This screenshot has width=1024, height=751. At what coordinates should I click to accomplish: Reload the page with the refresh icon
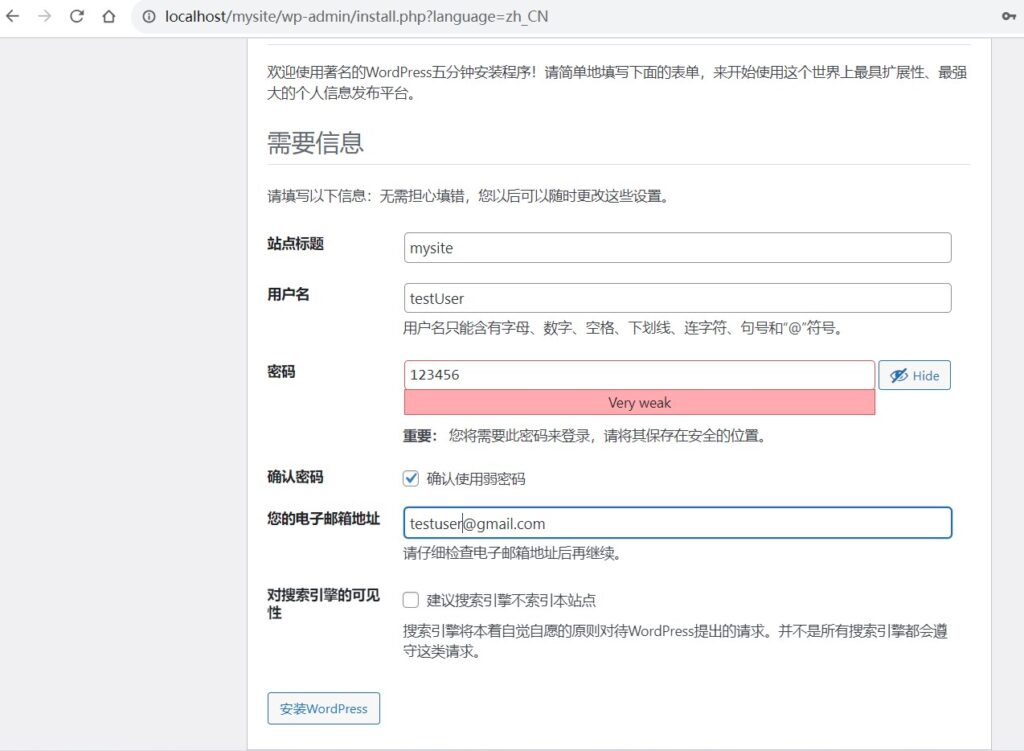[76, 16]
